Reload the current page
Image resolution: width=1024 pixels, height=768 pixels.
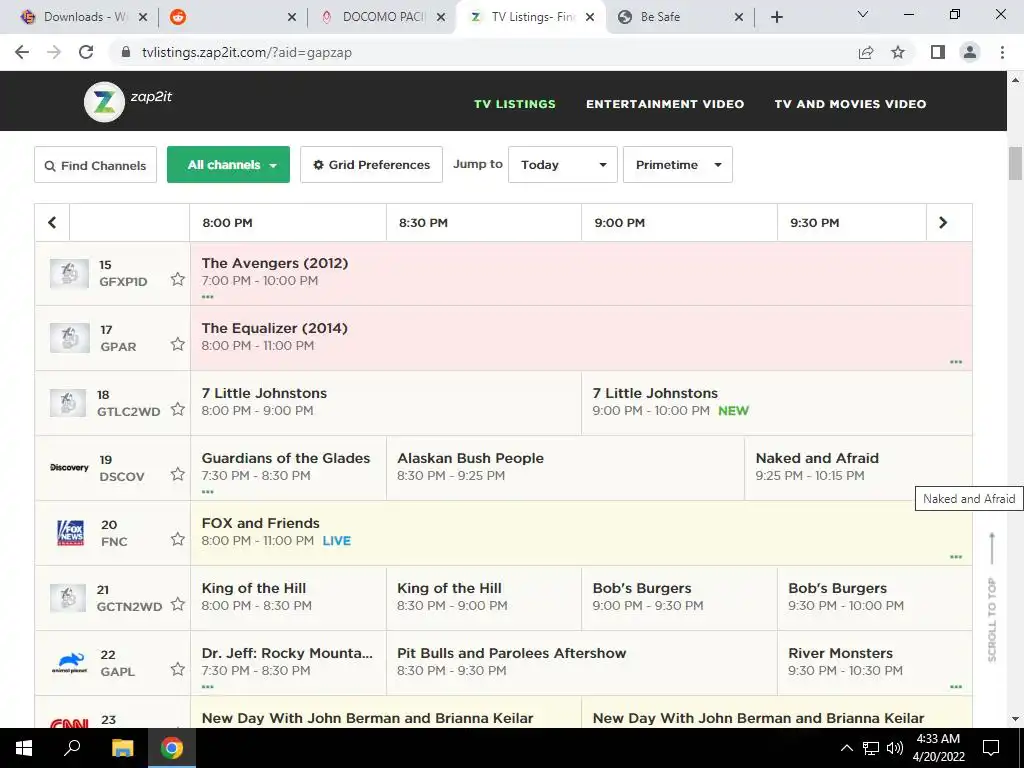[x=86, y=52]
